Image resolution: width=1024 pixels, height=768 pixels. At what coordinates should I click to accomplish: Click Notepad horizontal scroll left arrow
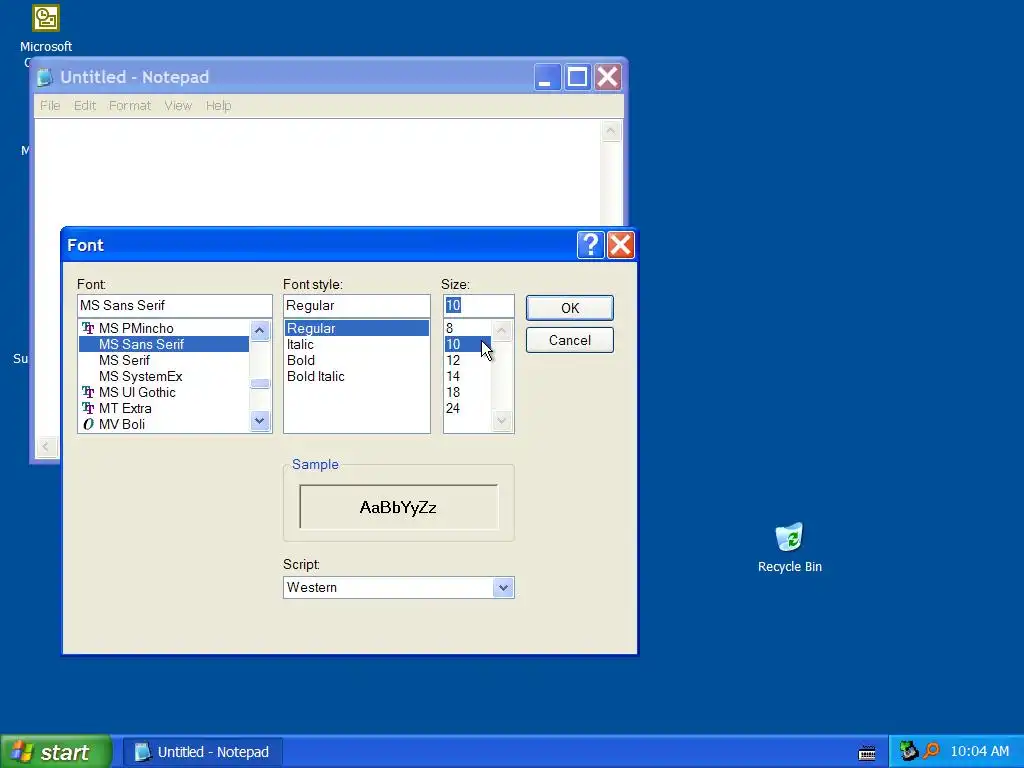coord(45,447)
